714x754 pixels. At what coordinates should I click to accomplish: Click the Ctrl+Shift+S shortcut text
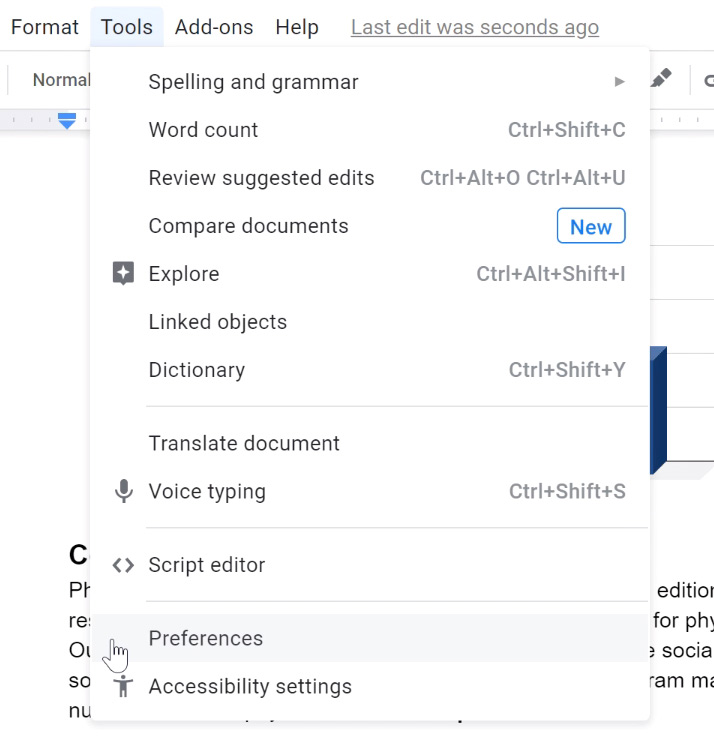567,491
